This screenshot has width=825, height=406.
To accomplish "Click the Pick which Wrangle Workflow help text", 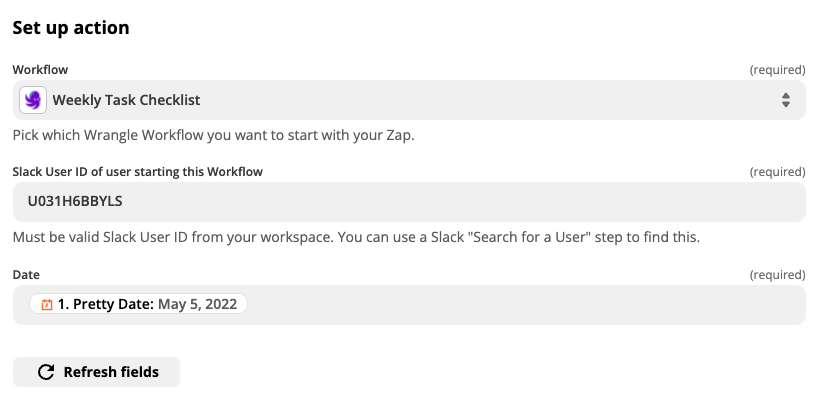I will [214, 135].
